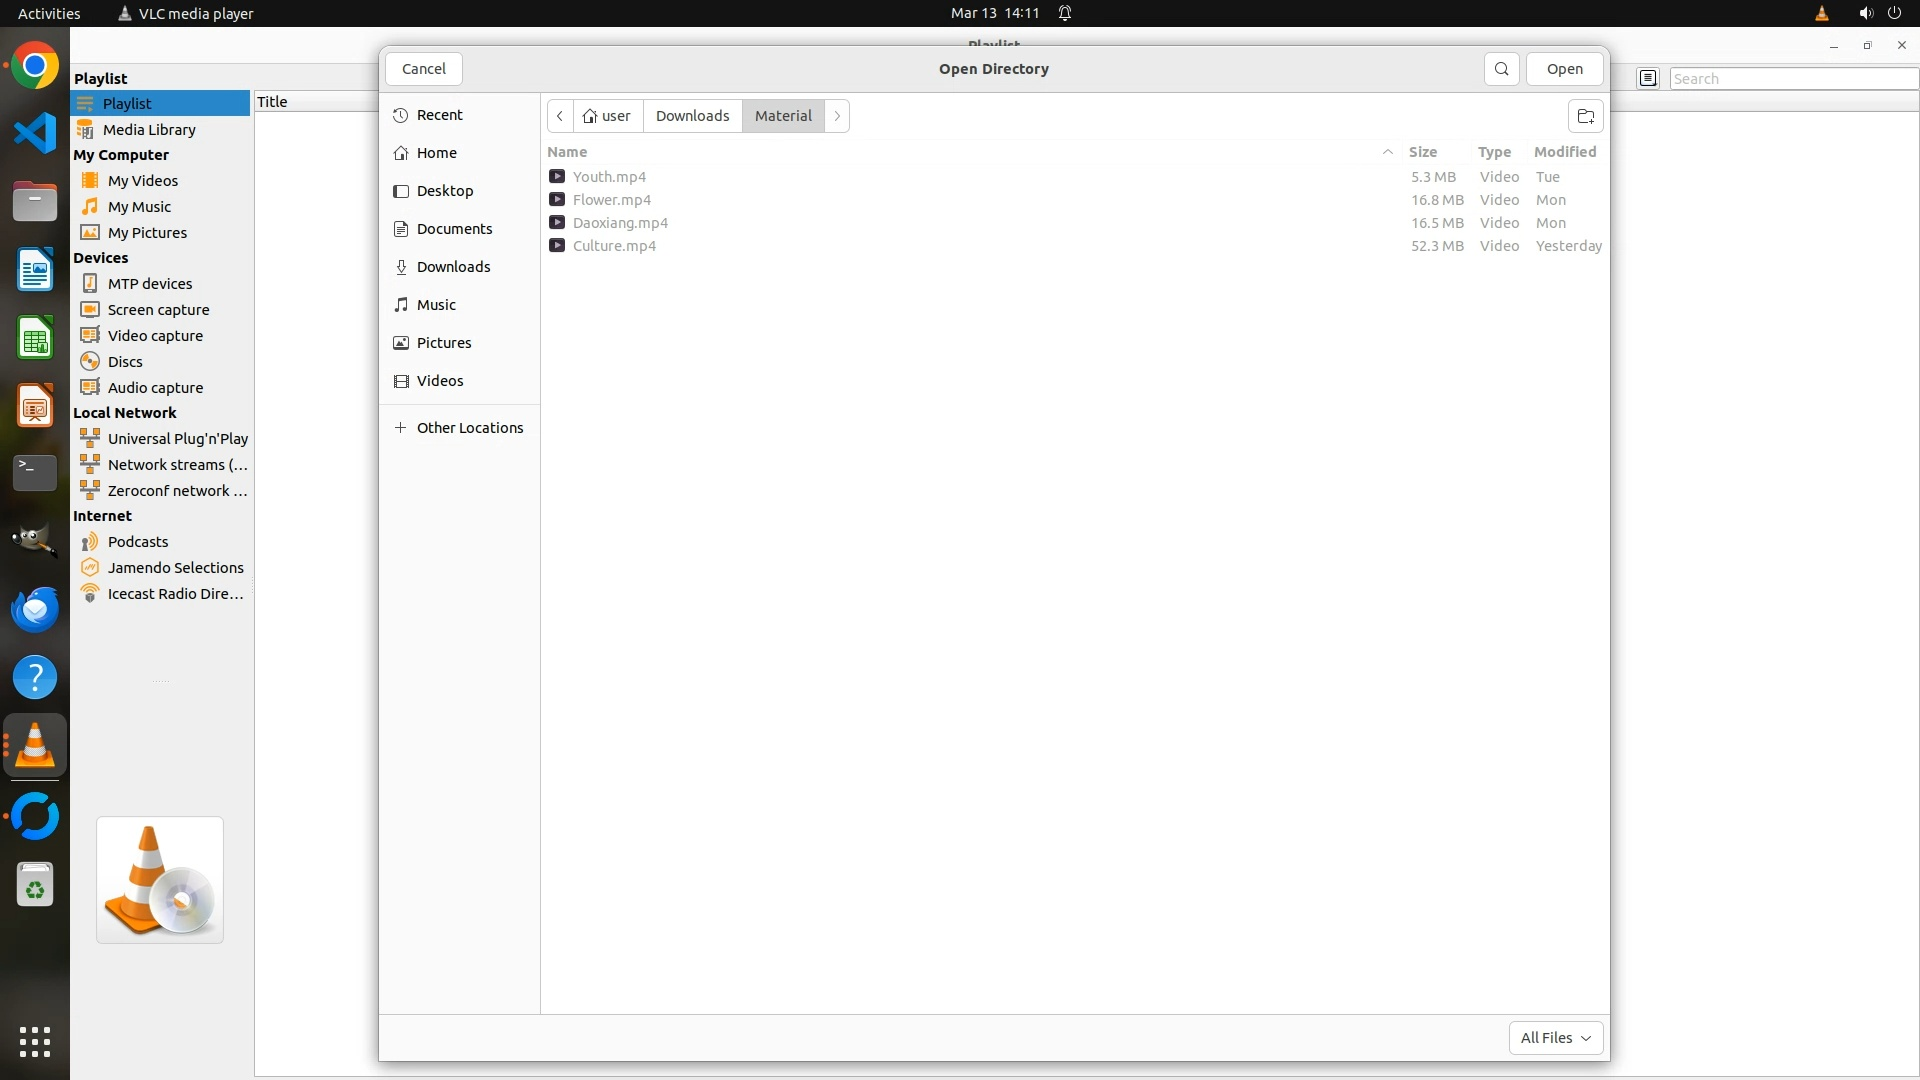This screenshot has width=1920, height=1080.
Task: Click the path bar forward chevron
Action: pos(837,116)
